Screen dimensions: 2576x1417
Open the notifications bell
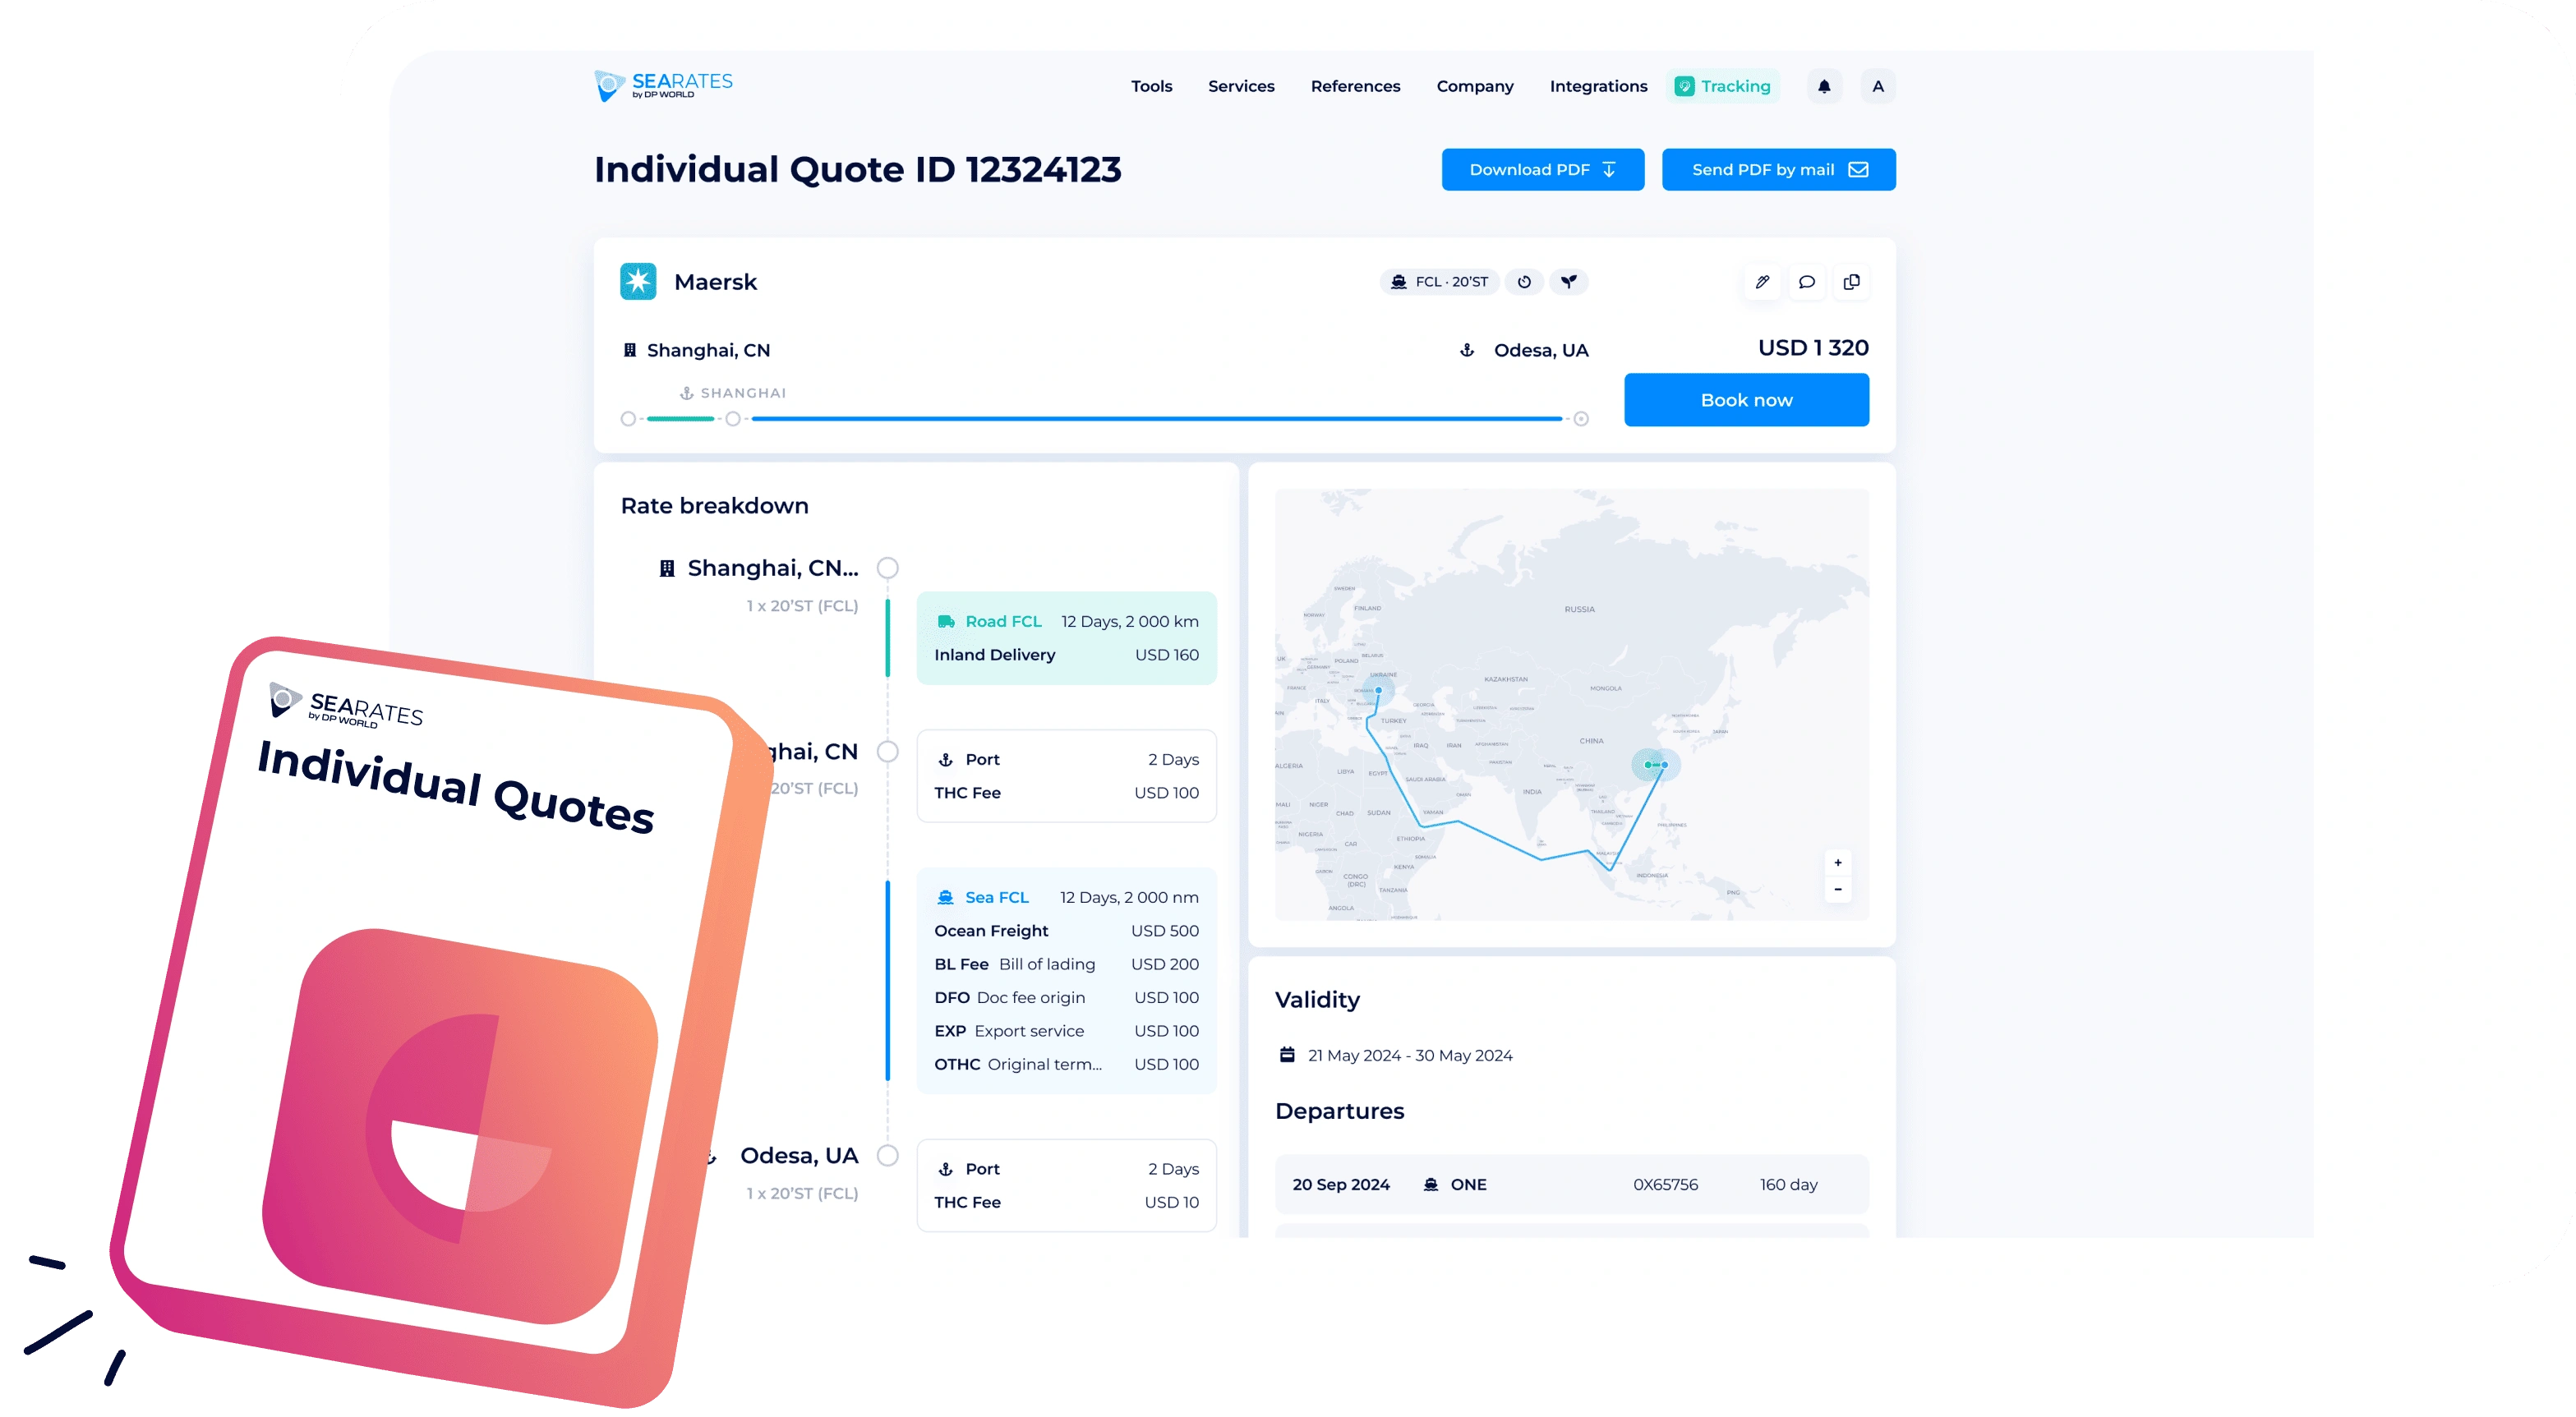click(x=1824, y=86)
